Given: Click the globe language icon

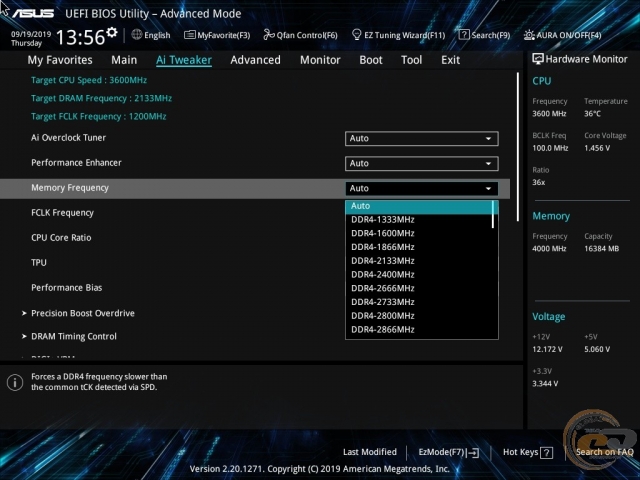Looking at the screenshot, I should click(x=137, y=35).
